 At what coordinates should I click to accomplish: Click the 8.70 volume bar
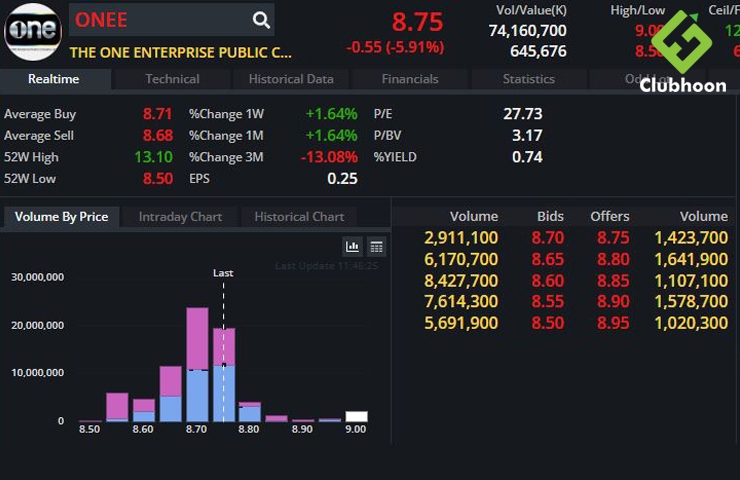click(x=197, y=364)
